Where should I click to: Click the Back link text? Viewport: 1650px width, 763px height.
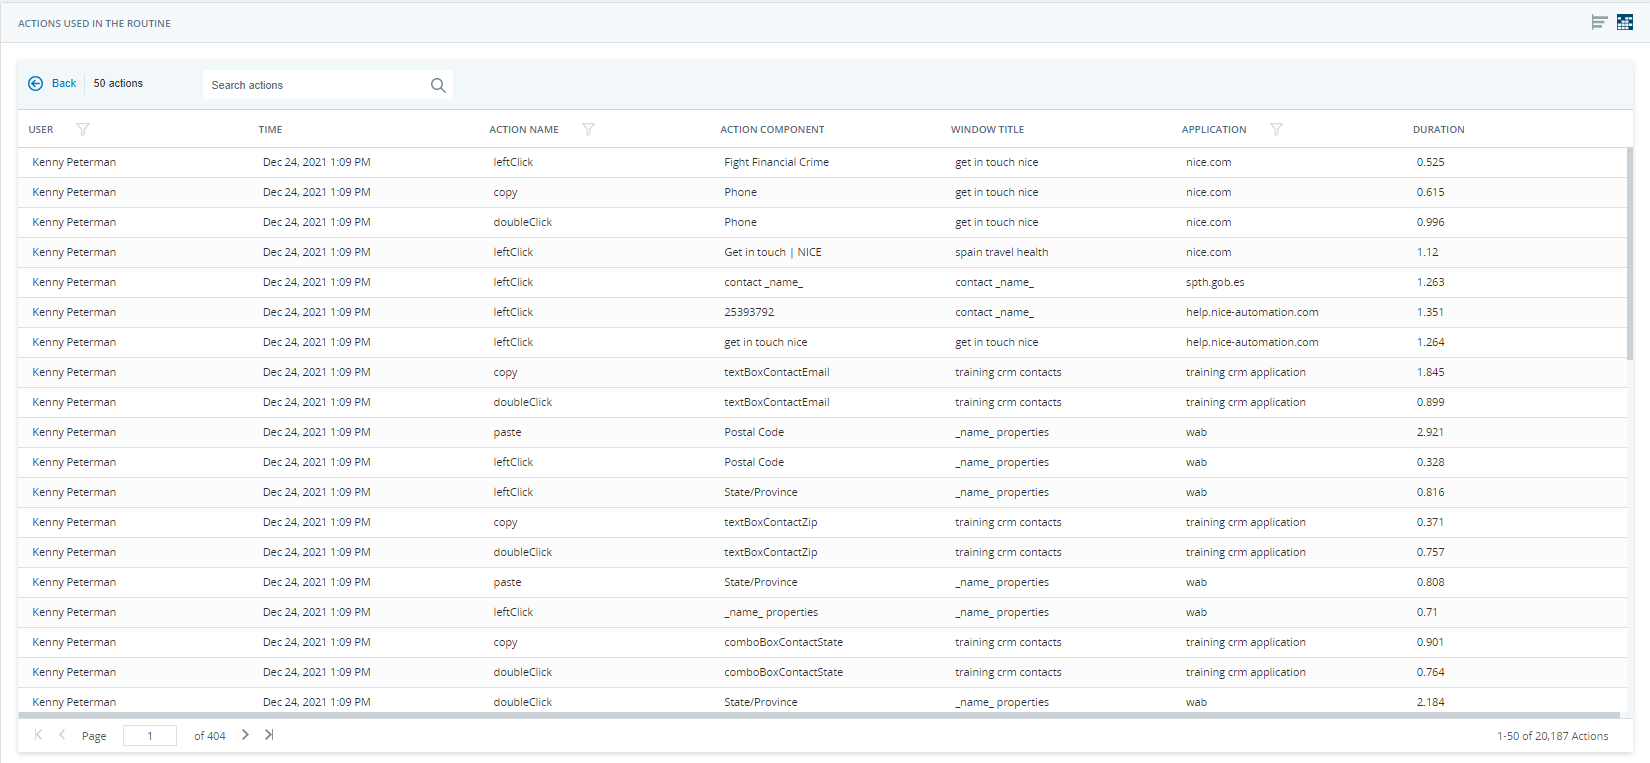tap(64, 84)
